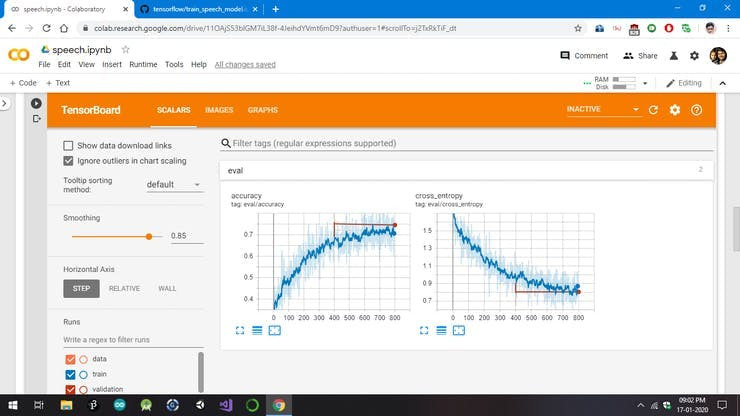Open File Explorer from taskbar

(x=66, y=405)
